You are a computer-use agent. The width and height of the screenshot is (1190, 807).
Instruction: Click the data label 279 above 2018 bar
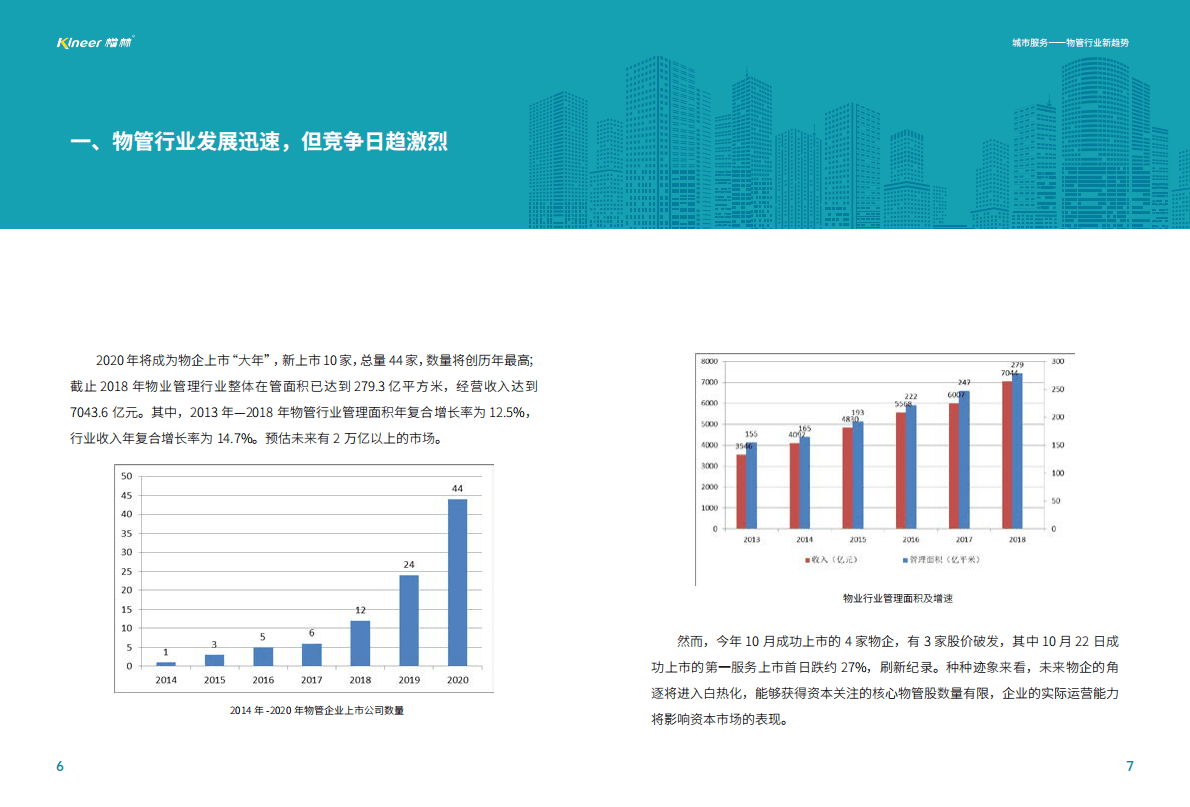1018,365
